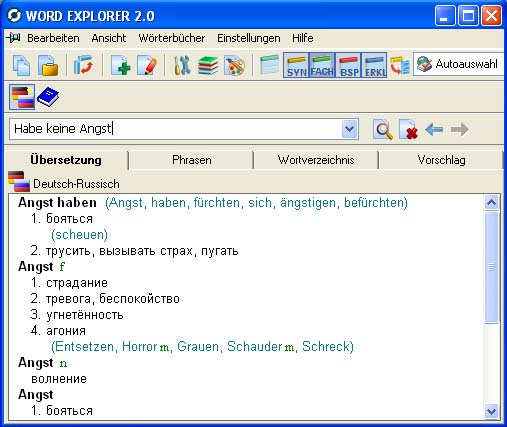
Task: Click the add new entry icon
Action: point(120,65)
